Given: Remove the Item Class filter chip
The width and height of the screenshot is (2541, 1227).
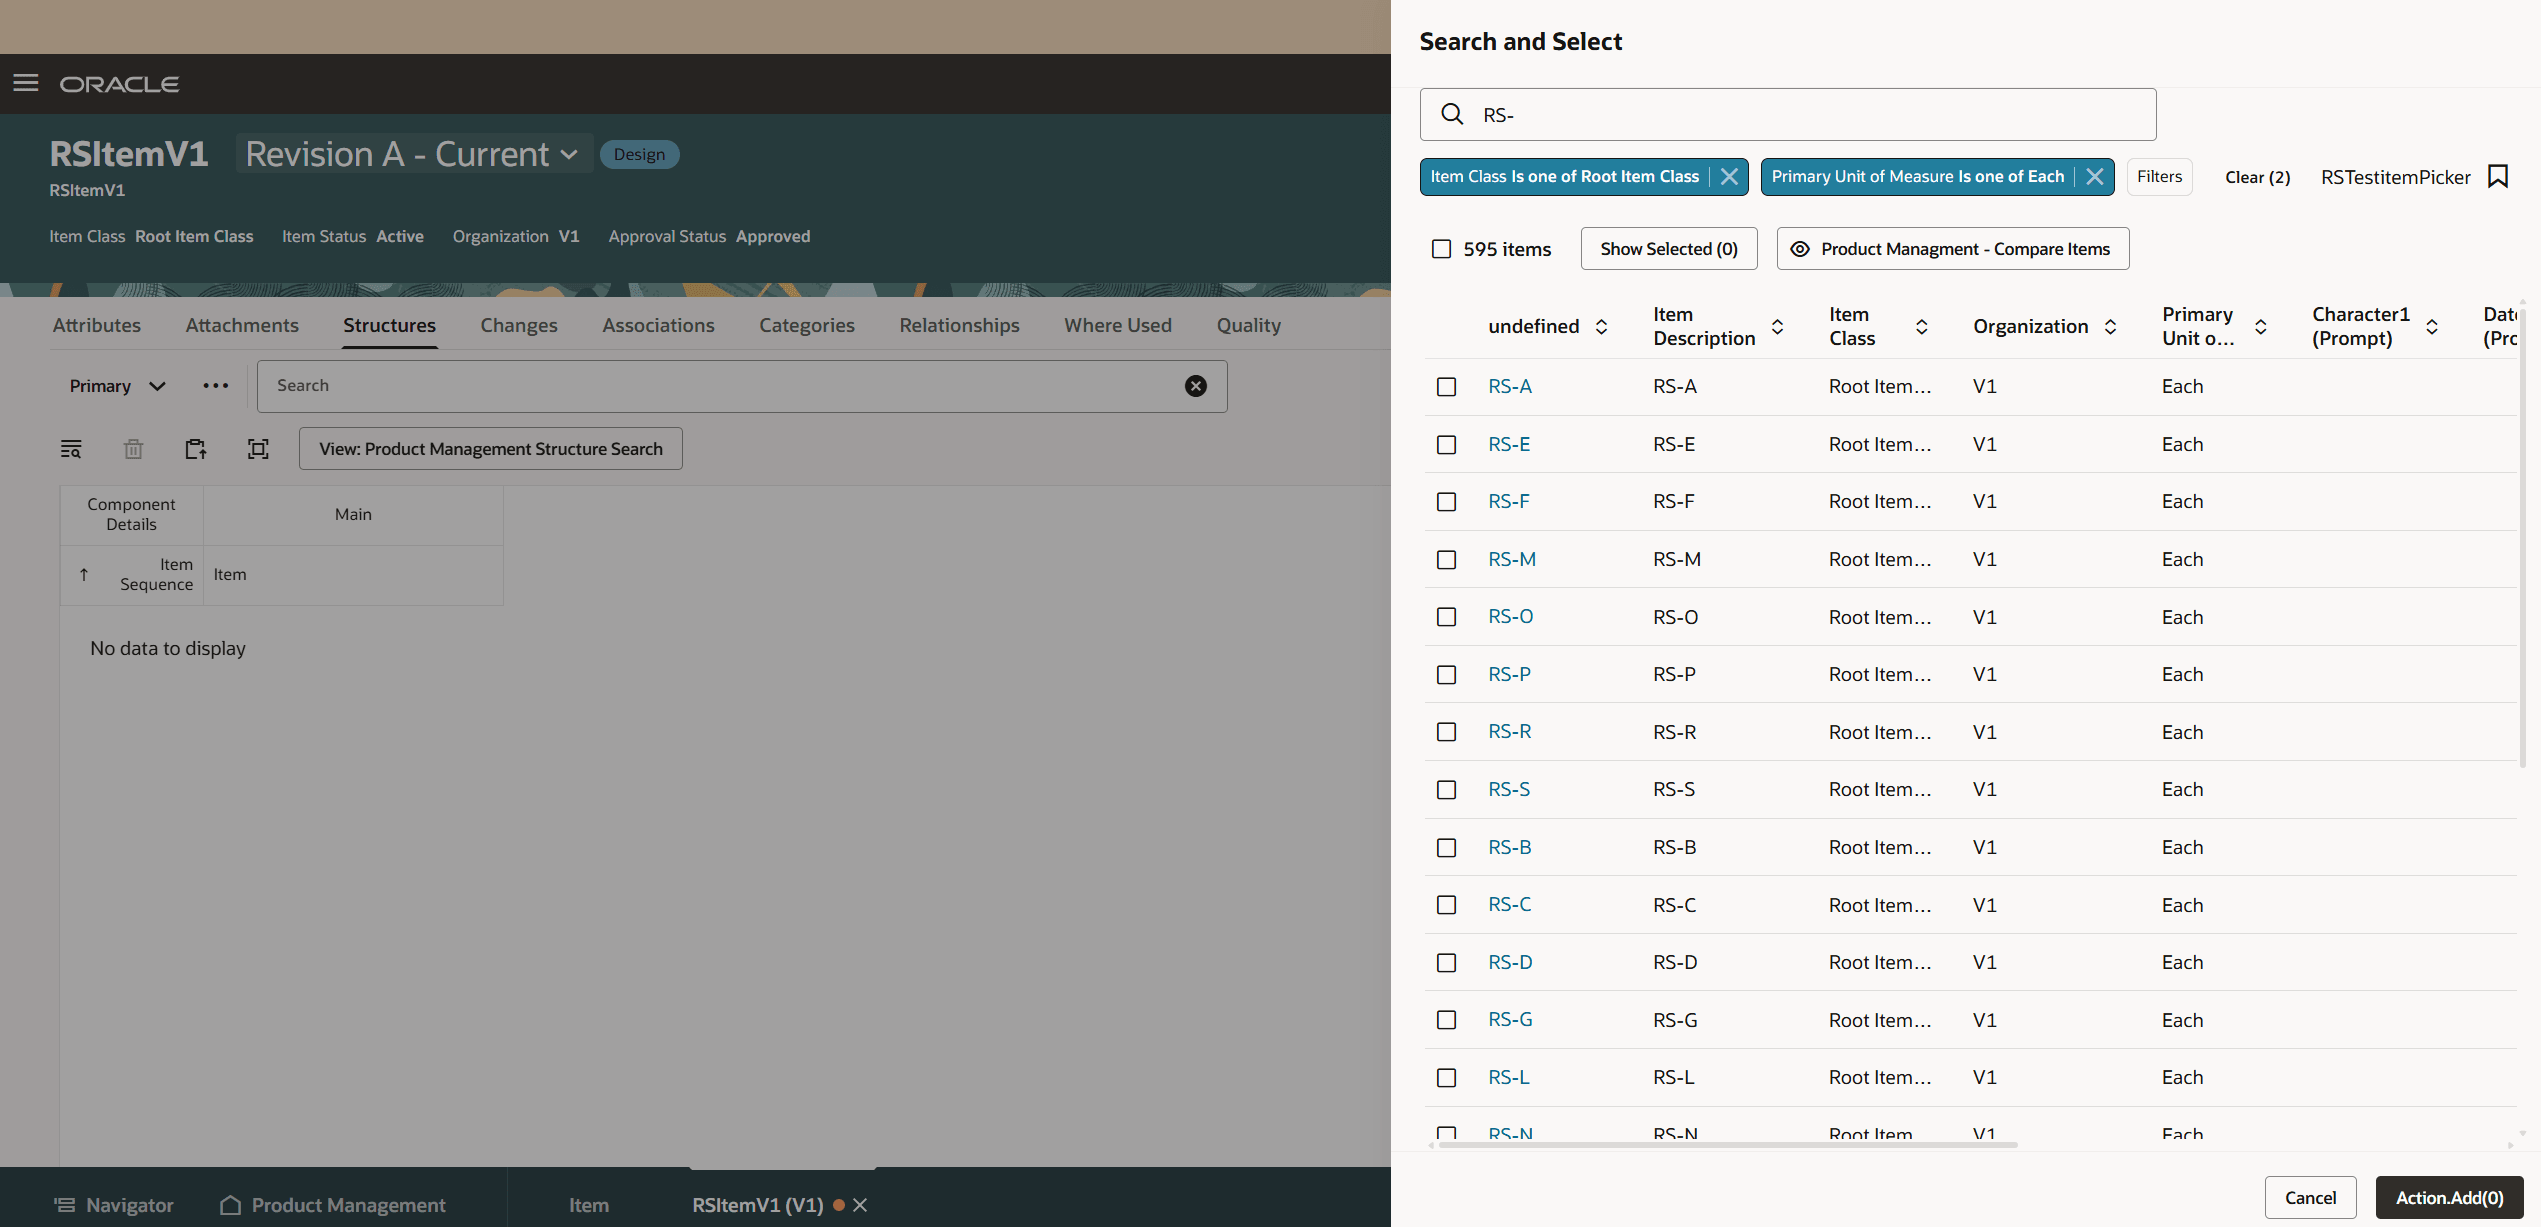Looking at the screenshot, I should pyautogui.click(x=1729, y=177).
